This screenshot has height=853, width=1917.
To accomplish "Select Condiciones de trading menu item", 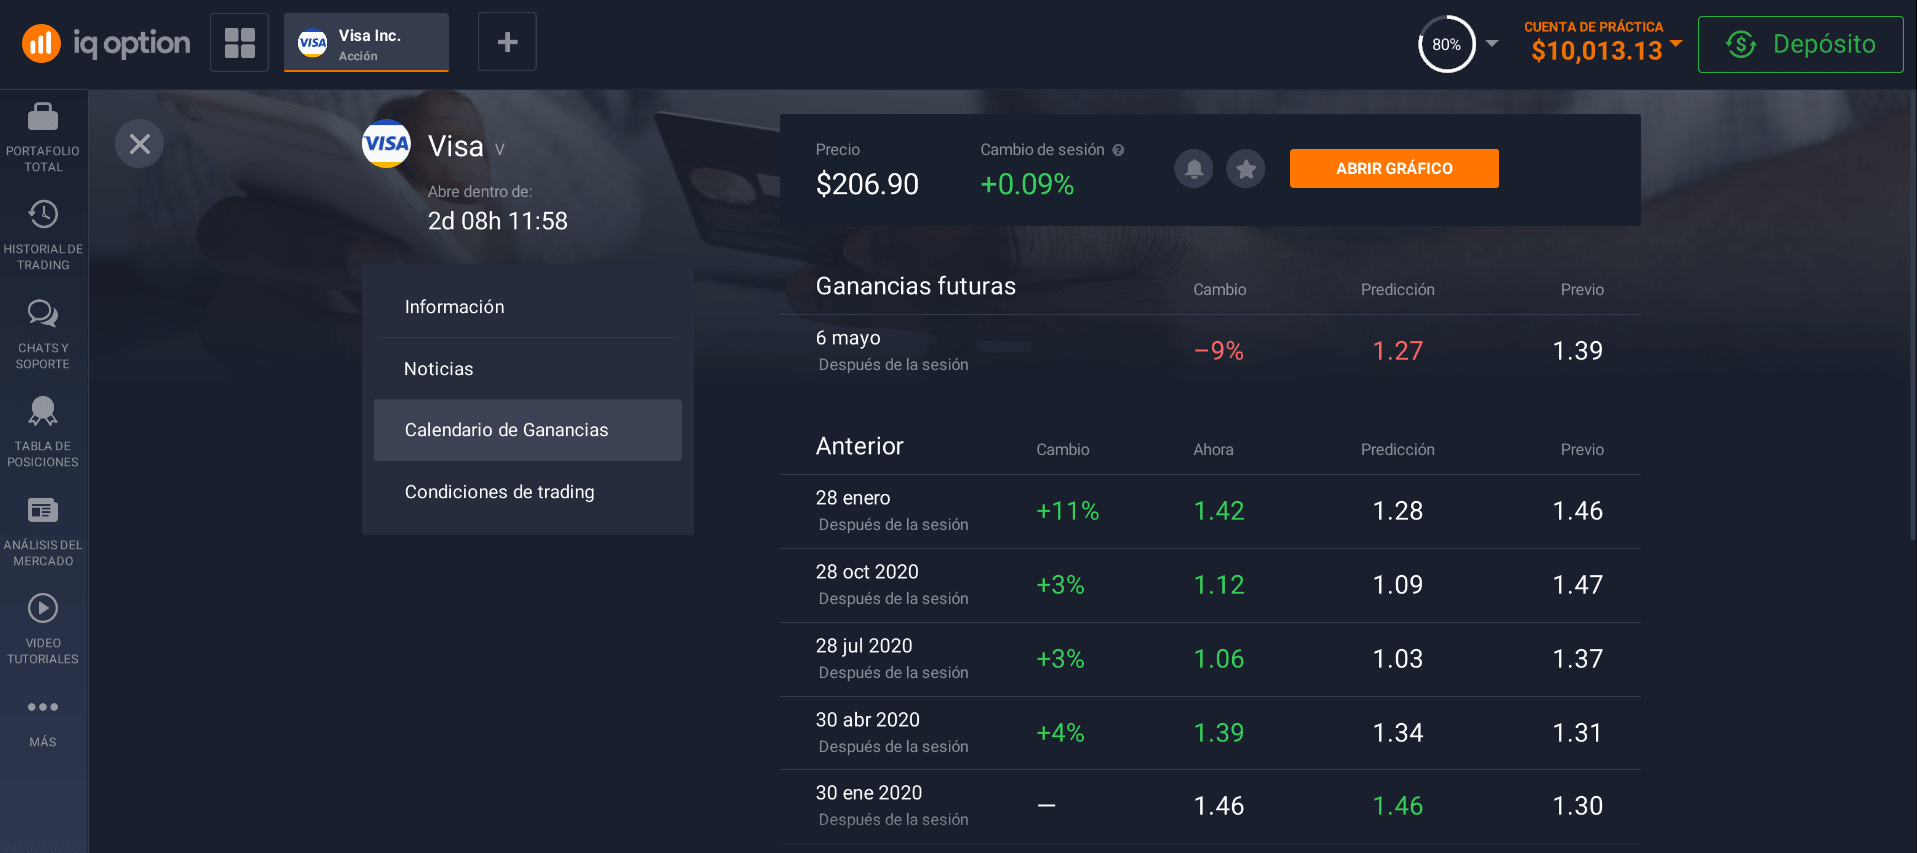I will coord(528,492).
